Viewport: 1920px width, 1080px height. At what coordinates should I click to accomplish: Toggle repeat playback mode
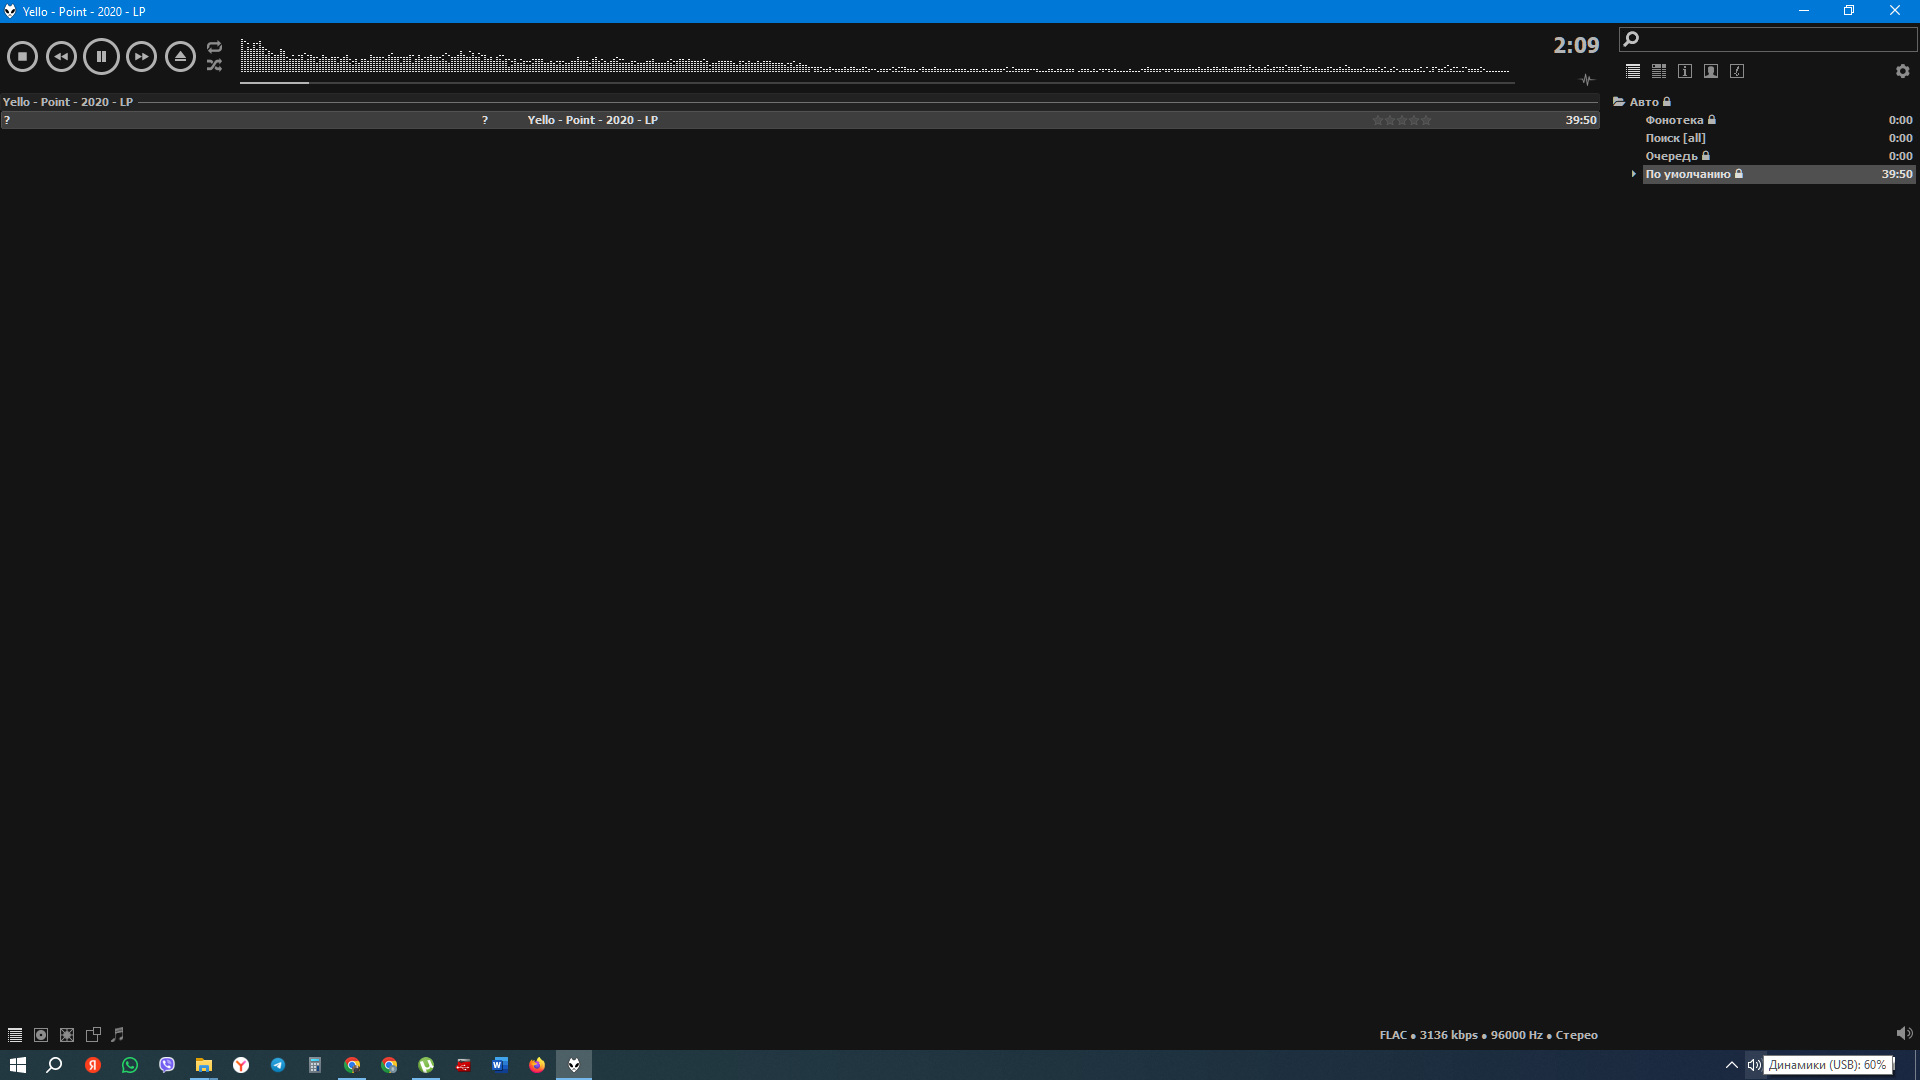click(x=214, y=47)
